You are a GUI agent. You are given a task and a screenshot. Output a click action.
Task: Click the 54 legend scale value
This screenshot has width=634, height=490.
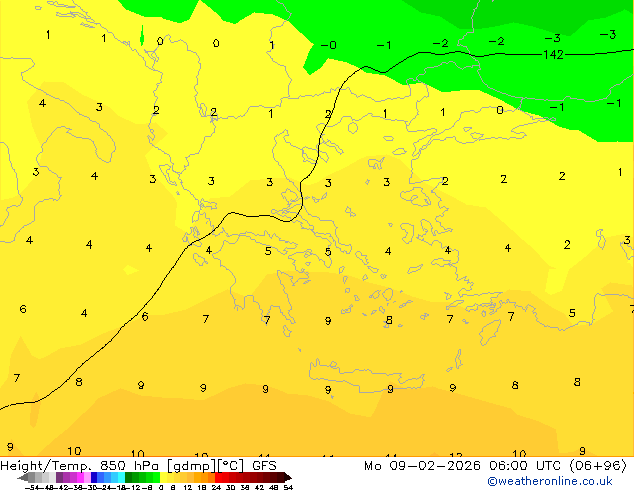[288, 487]
